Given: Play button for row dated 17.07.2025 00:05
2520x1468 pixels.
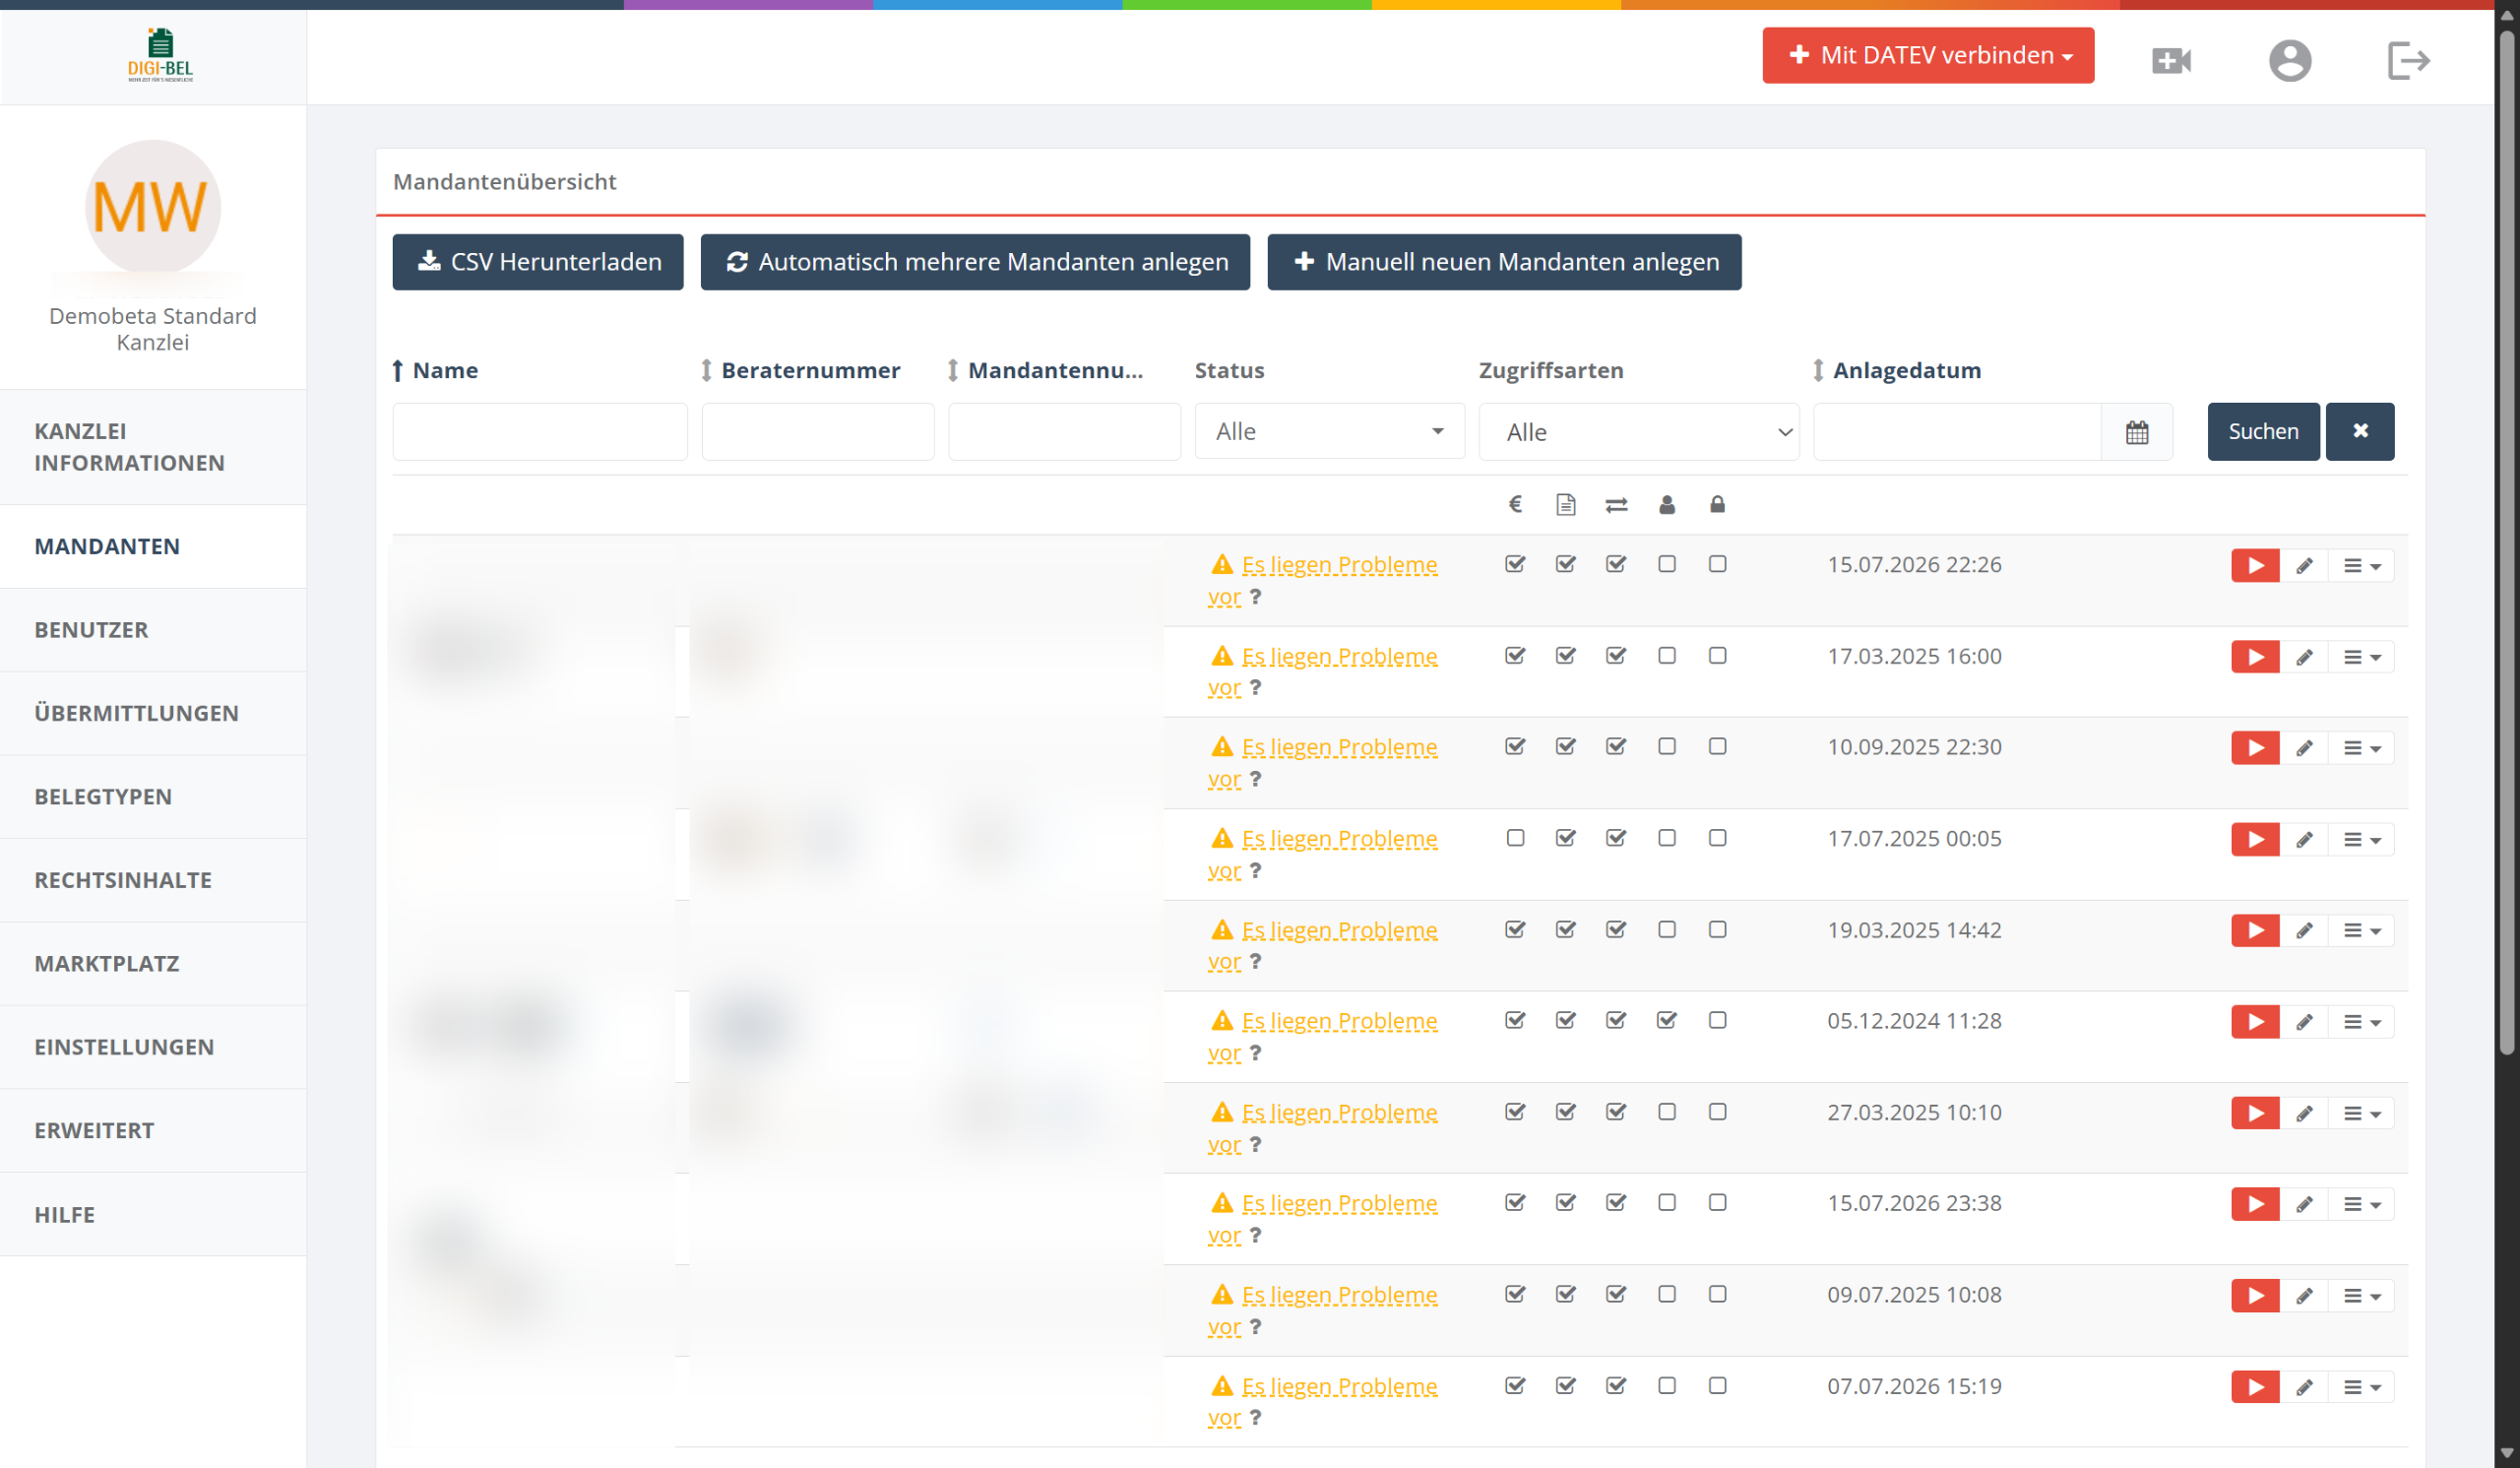Looking at the screenshot, I should (2255, 839).
